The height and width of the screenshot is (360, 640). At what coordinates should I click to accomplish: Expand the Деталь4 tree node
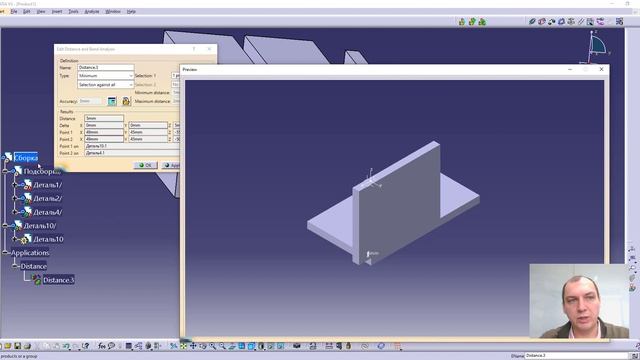pyautogui.click(x=15, y=212)
